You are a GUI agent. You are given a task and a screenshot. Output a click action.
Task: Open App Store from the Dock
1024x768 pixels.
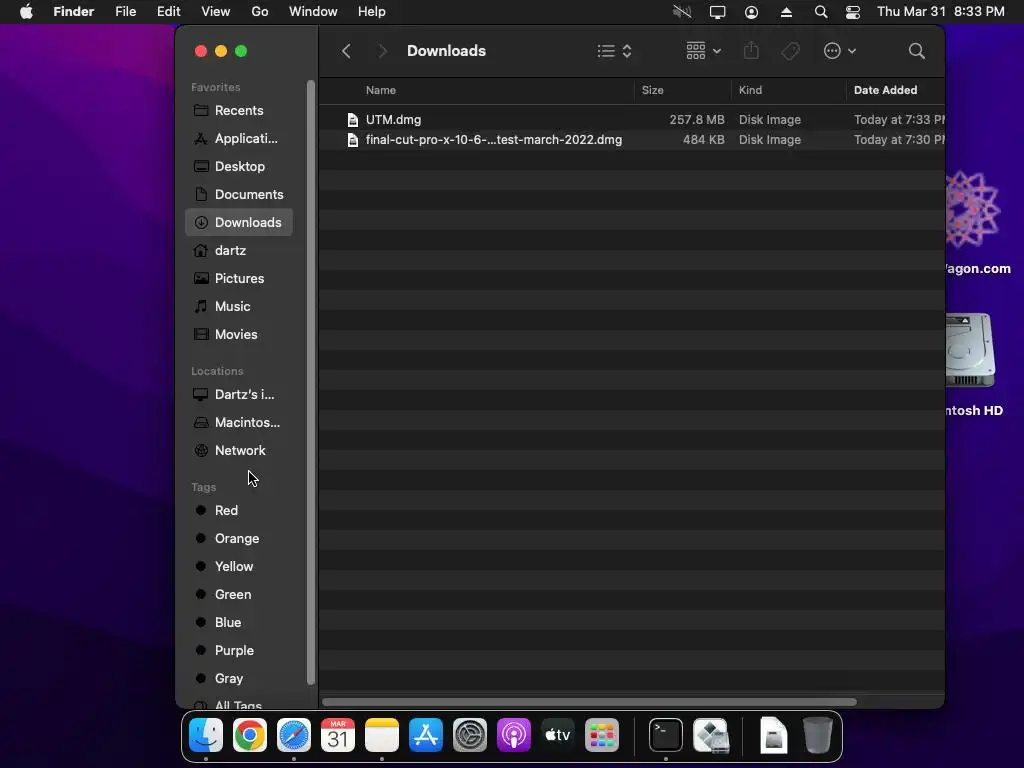click(x=426, y=735)
